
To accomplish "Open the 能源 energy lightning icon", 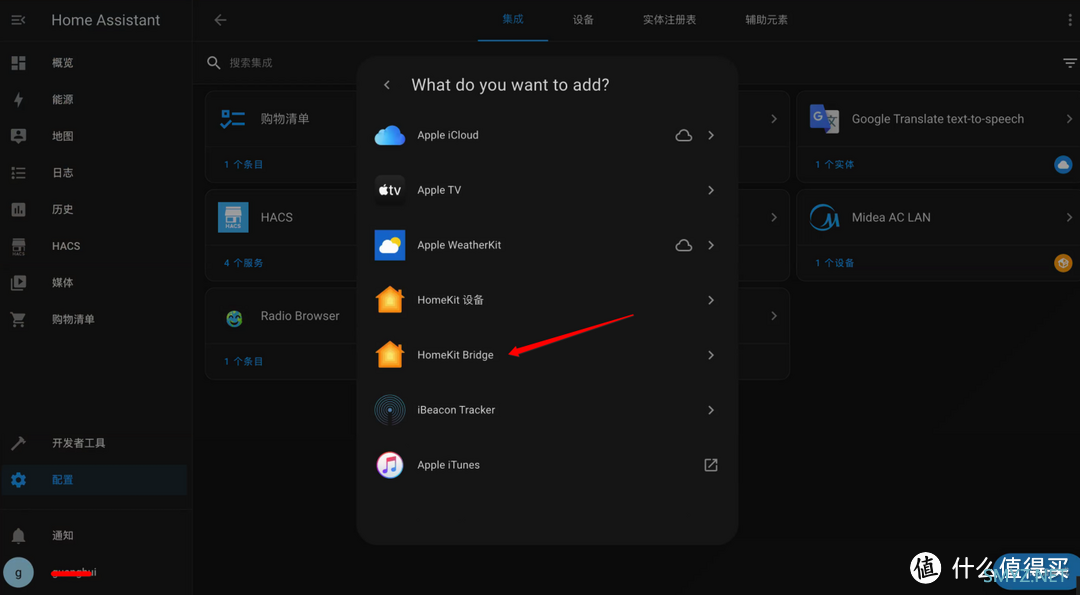I will 19,99.
